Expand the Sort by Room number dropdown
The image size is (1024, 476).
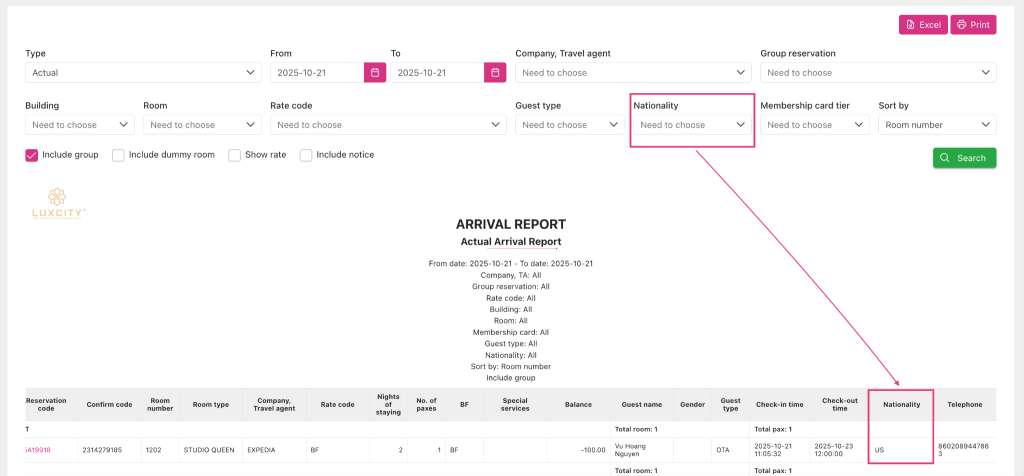pyautogui.click(x=936, y=125)
